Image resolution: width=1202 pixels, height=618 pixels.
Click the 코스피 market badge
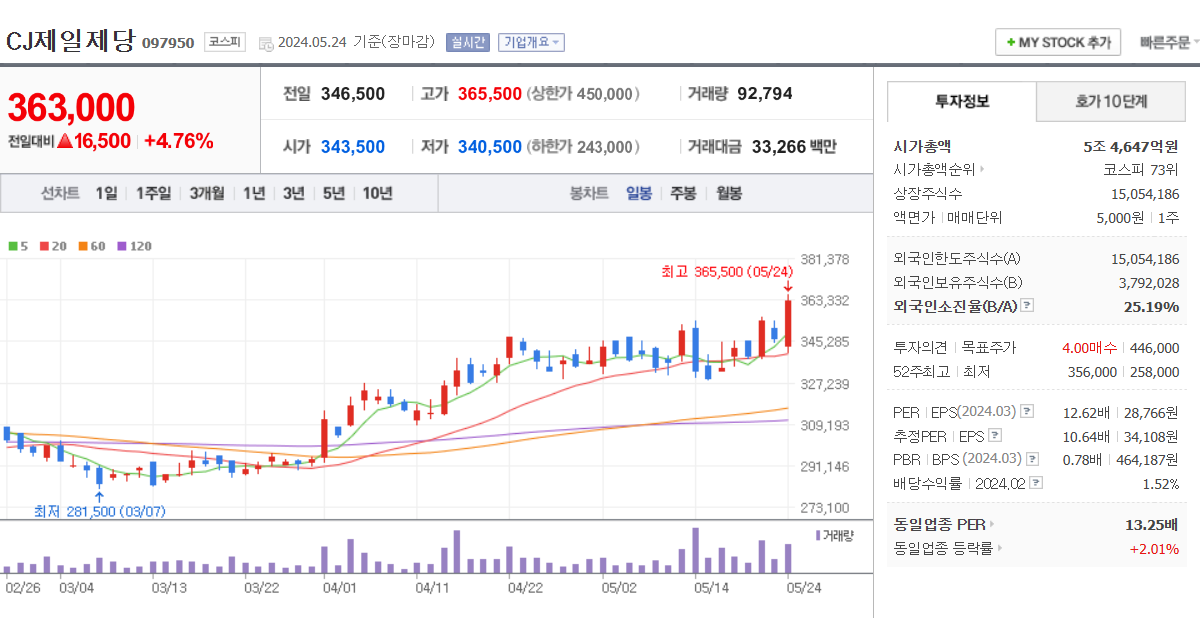point(226,42)
